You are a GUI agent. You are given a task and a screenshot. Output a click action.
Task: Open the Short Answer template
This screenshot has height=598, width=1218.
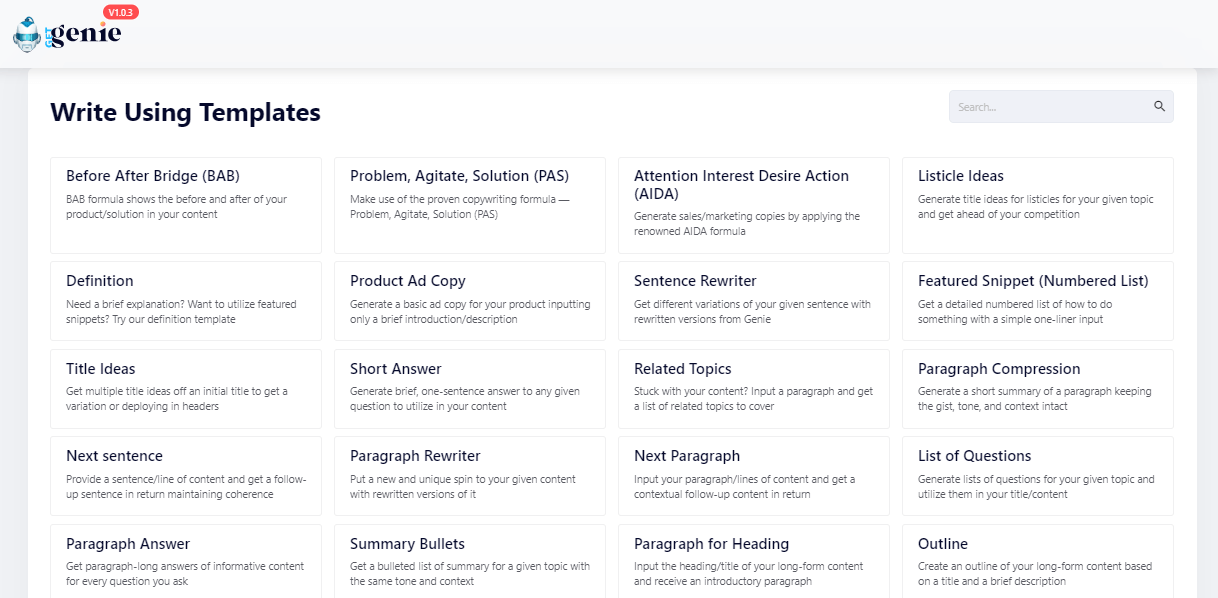470,388
